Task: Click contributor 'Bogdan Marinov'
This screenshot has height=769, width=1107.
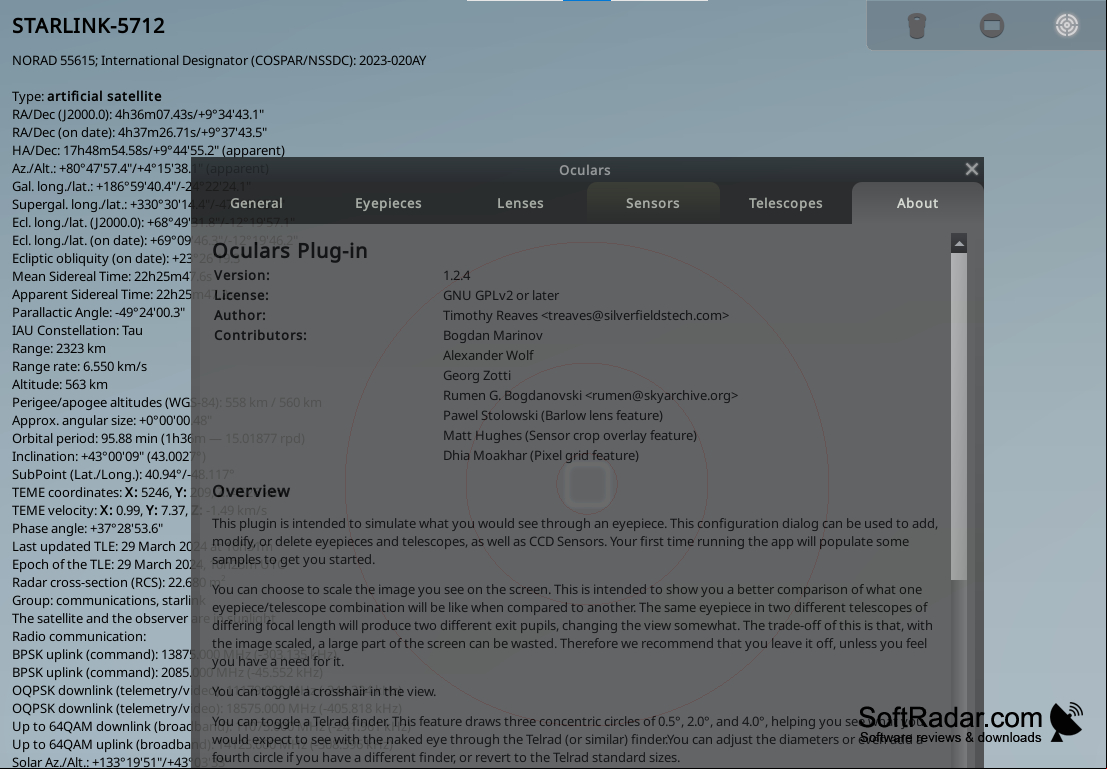Action: (x=493, y=335)
